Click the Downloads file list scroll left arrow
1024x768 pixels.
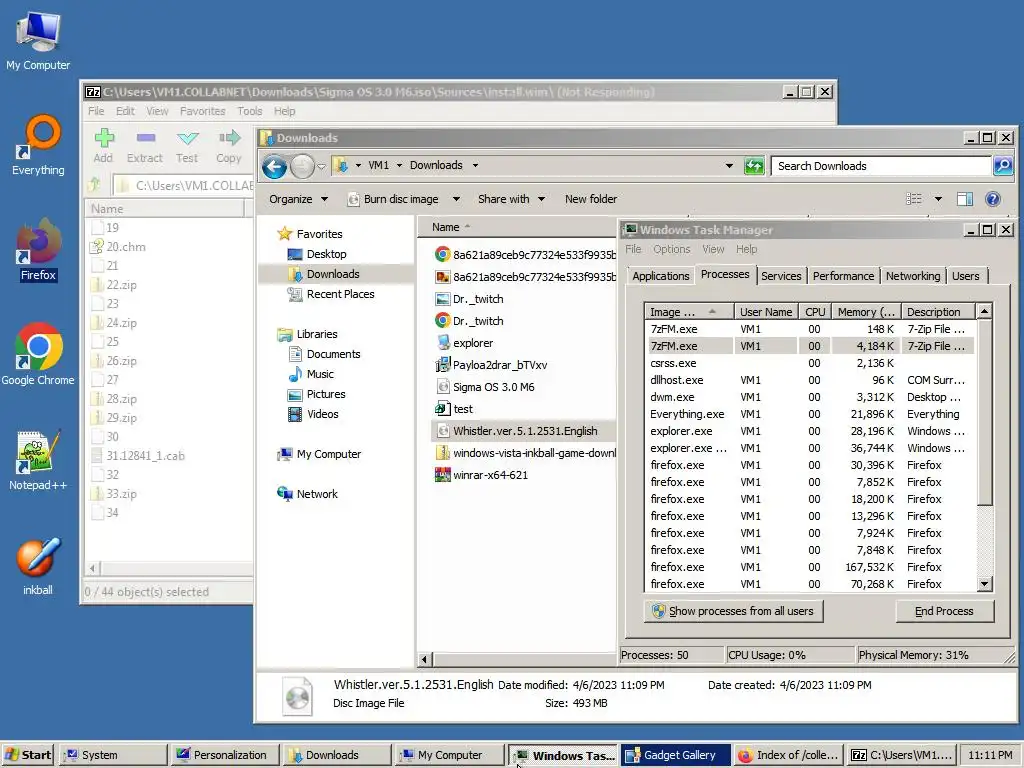[x=424, y=659]
